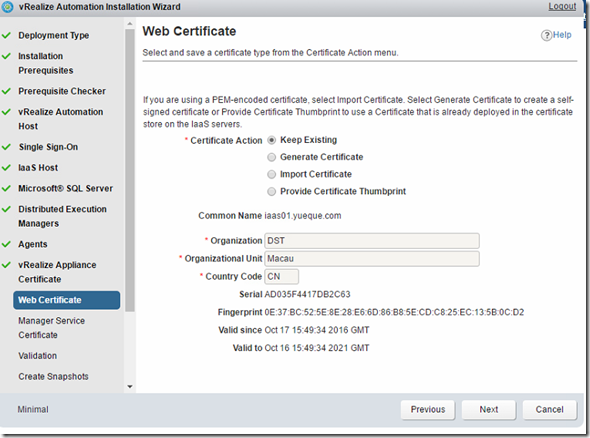This screenshot has height=438, width=590.
Task: Click the green checkmark beside Microsoft SQL Server
Action: (6, 188)
